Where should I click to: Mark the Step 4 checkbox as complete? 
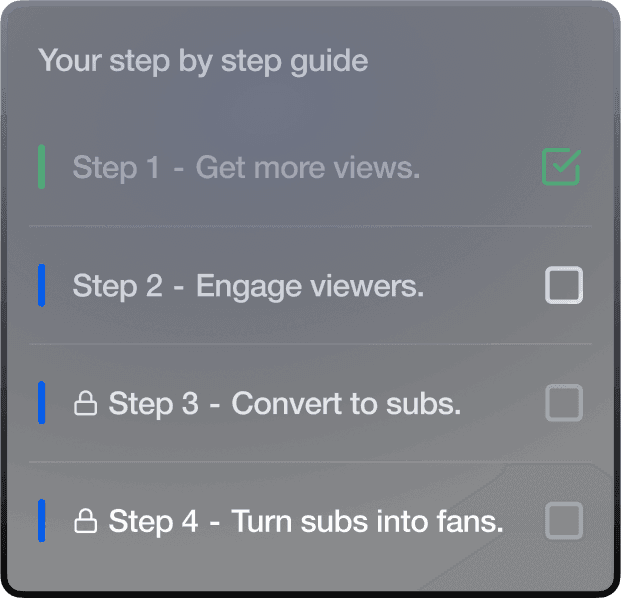(x=564, y=521)
